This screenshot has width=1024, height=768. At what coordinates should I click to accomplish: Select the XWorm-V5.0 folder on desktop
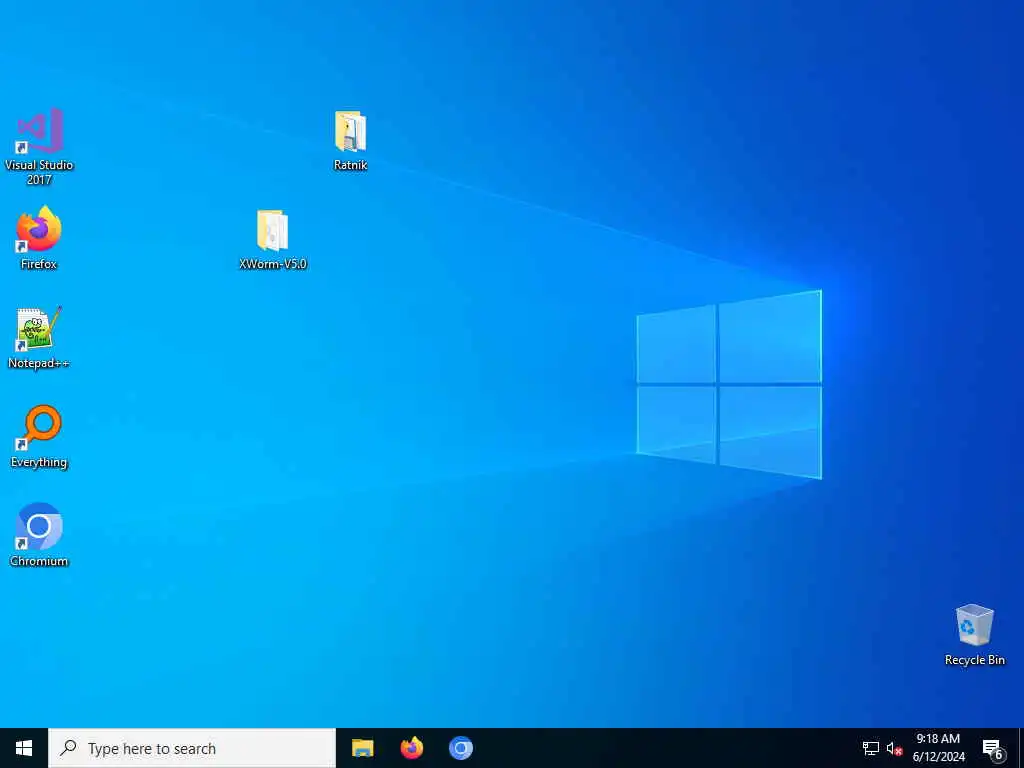[272, 240]
